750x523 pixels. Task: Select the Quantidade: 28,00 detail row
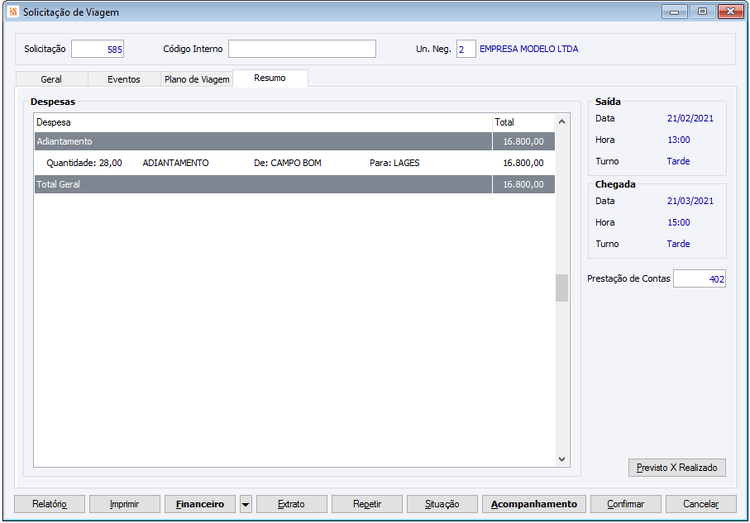click(x=295, y=163)
